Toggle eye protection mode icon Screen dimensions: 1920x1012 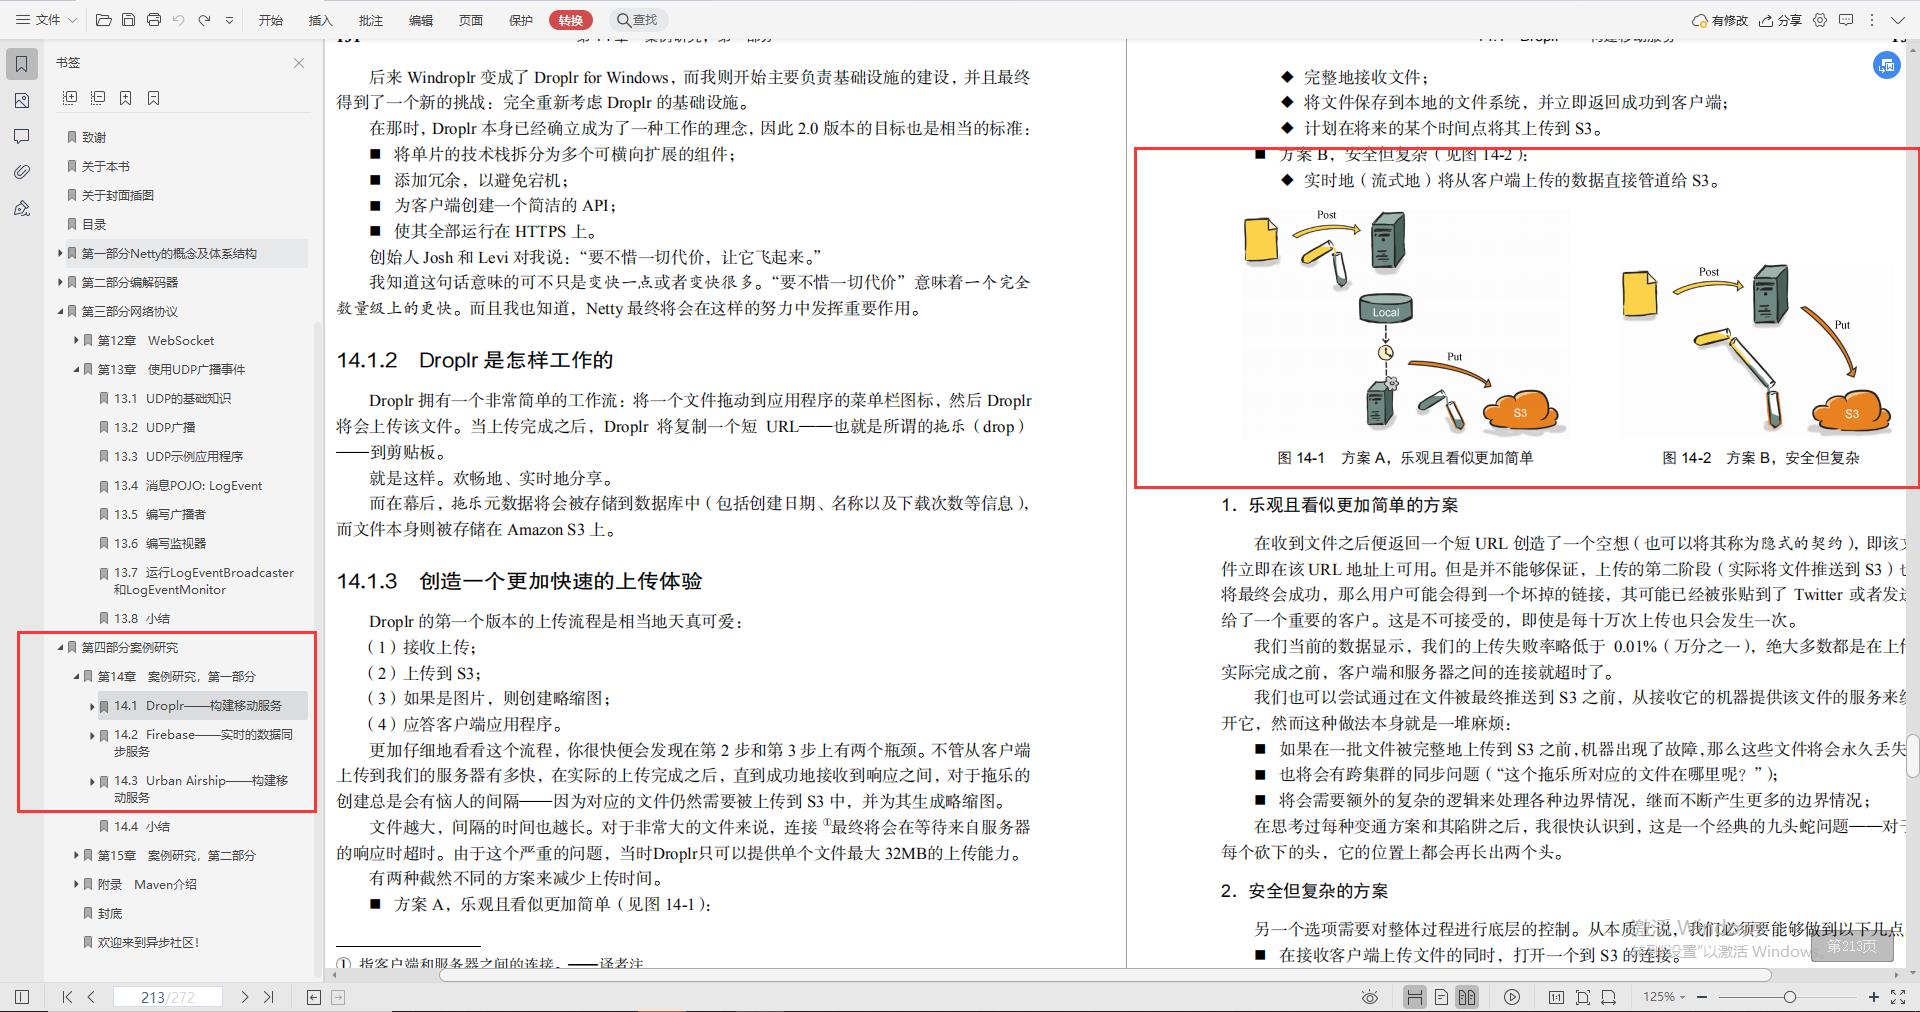pyautogui.click(x=1370, y=997)
